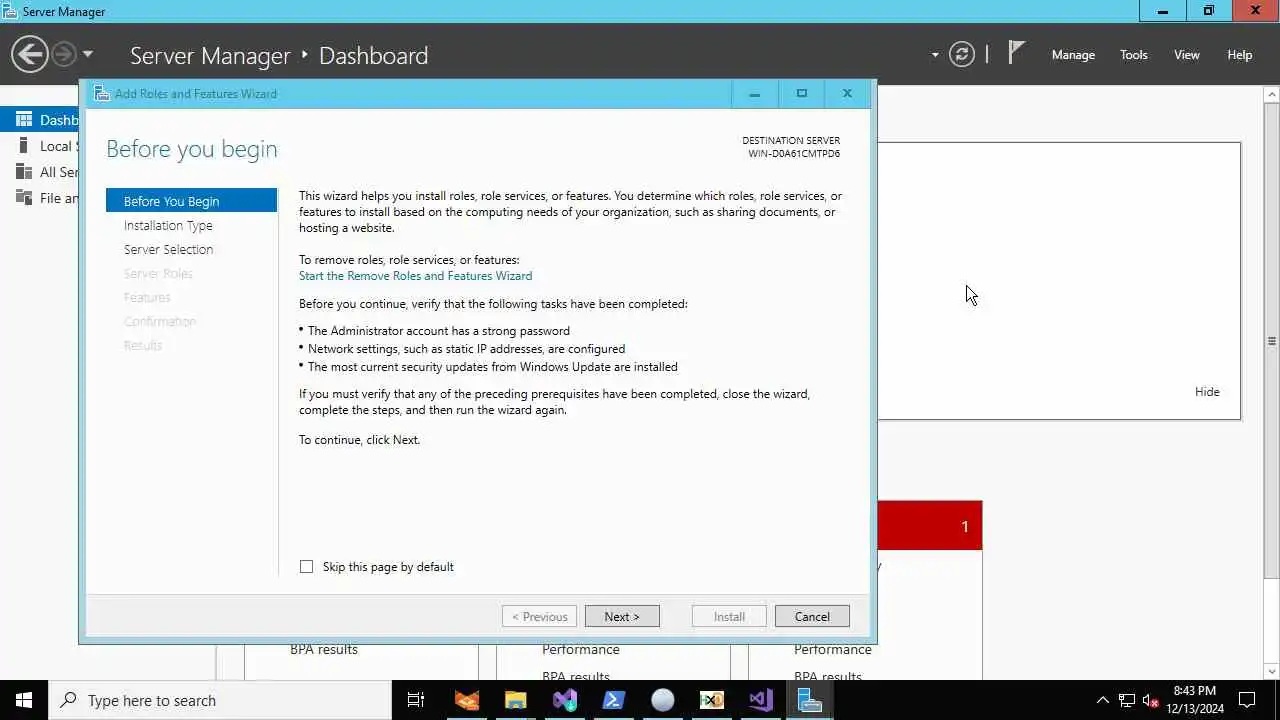1280x720 pixels.
Task: Hide the welcome tile in dashboard
Action: coord(1207,392)
